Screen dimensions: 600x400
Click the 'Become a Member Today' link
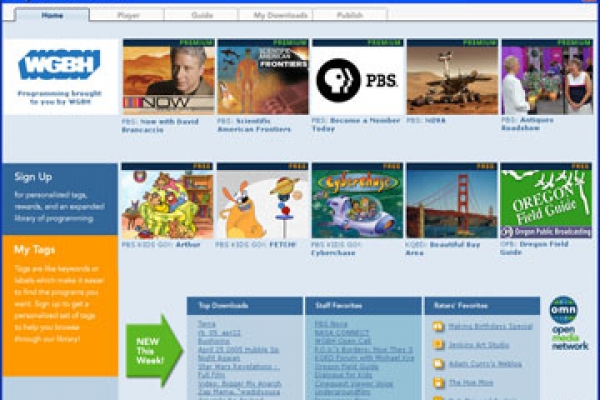(x=356, y=124)
